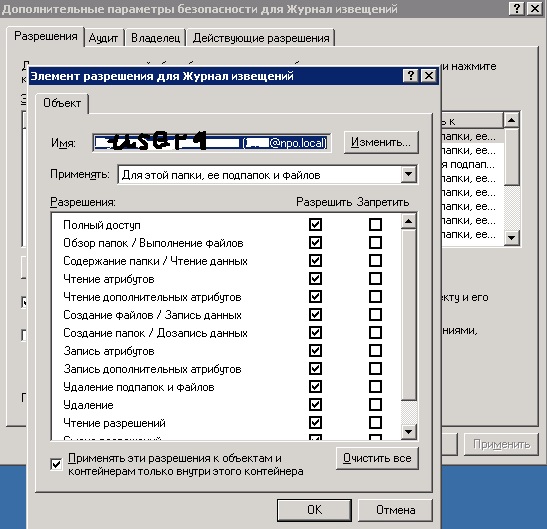Image resolution: width=547 pixels, height=529 pixels.
Task: Switch to Аудит tab in the back window
Action: tap(103, 38)
